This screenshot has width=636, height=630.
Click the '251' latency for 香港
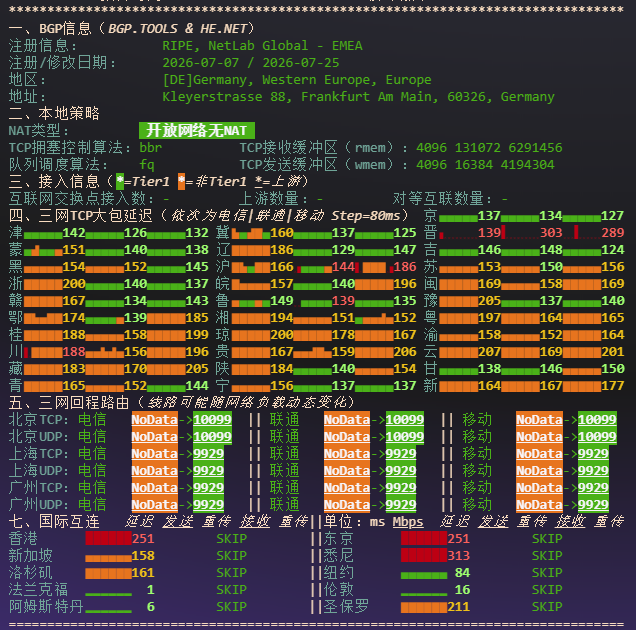pyautogui.click(x=143, y=539)
